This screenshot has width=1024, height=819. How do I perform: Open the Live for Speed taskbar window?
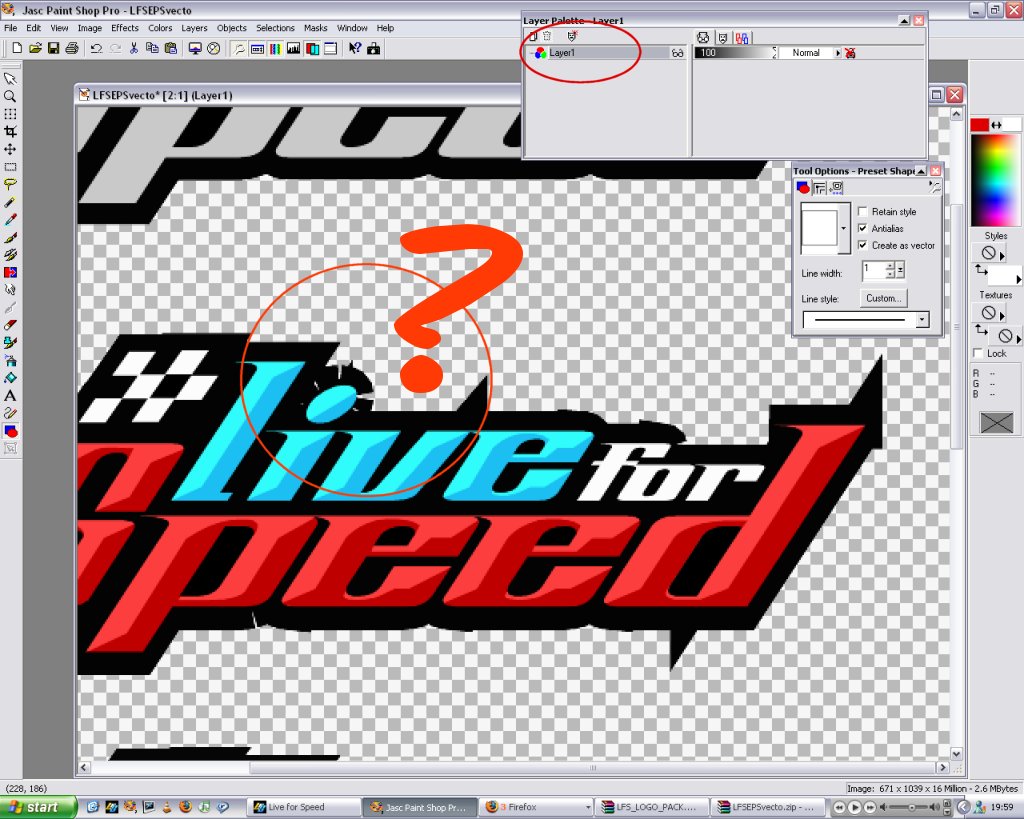pos(304,807)
